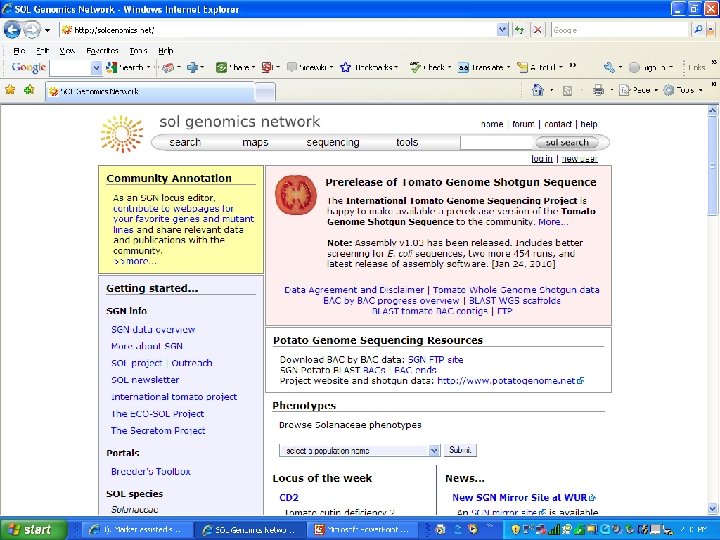Open the SOL newsletter link
Viewport: 720px width, 540px height.
[145, 380]
